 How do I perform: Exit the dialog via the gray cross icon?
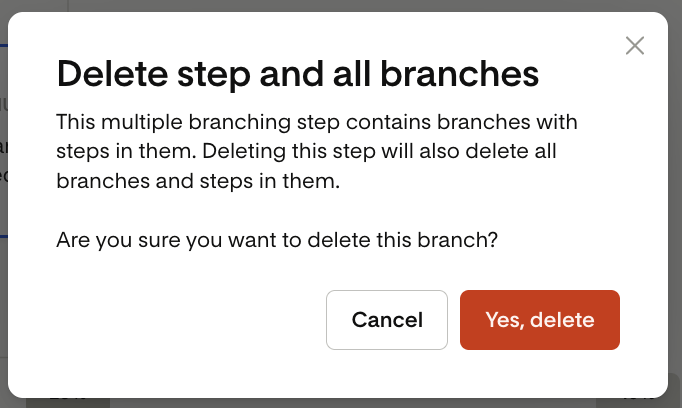(x=634, y=45)
